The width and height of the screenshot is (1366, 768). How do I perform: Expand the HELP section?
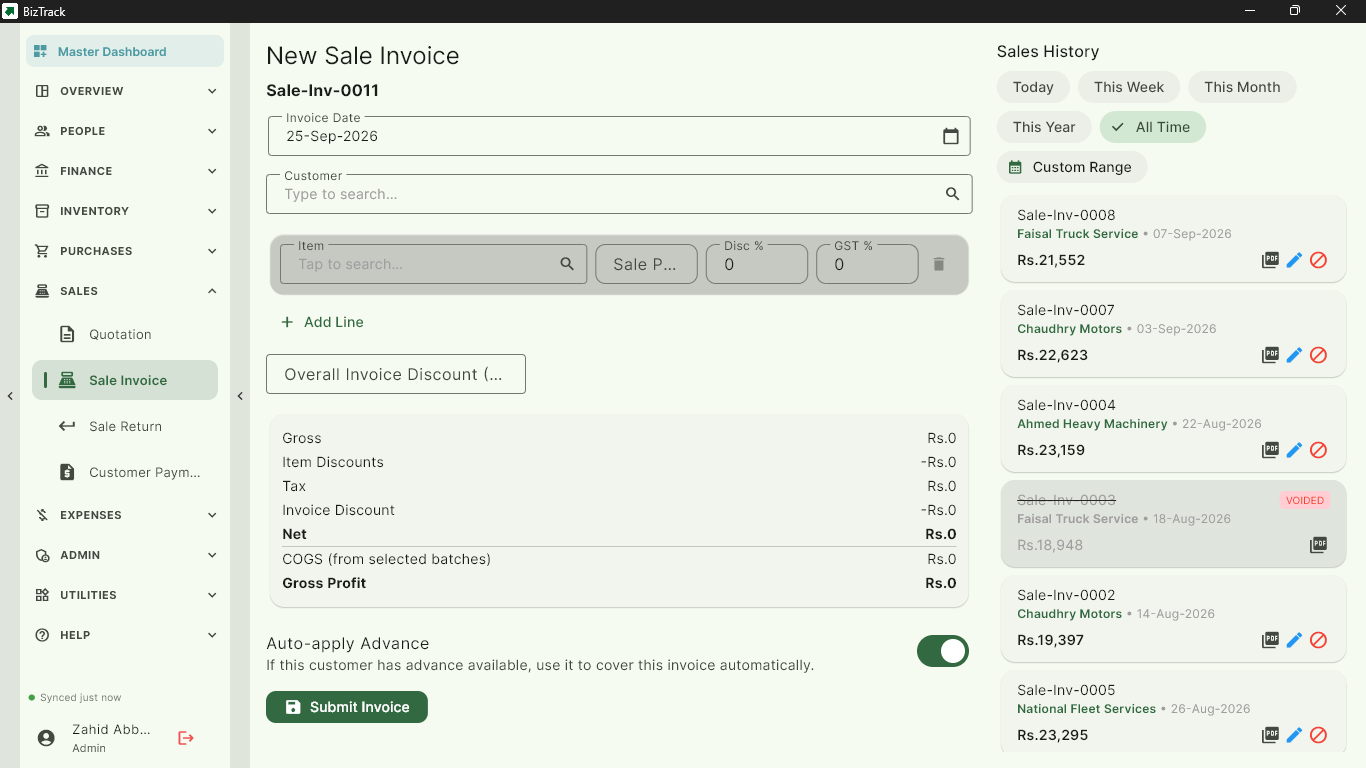click(x=125, y=635)
